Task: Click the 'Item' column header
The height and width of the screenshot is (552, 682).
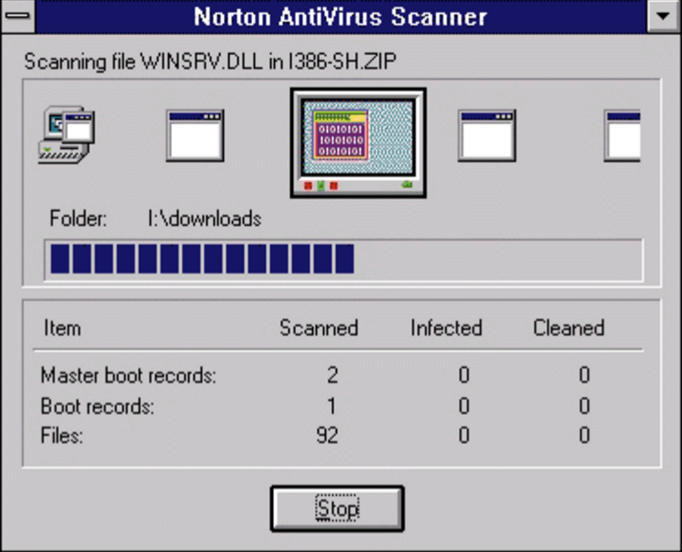Action: (62, 328)
